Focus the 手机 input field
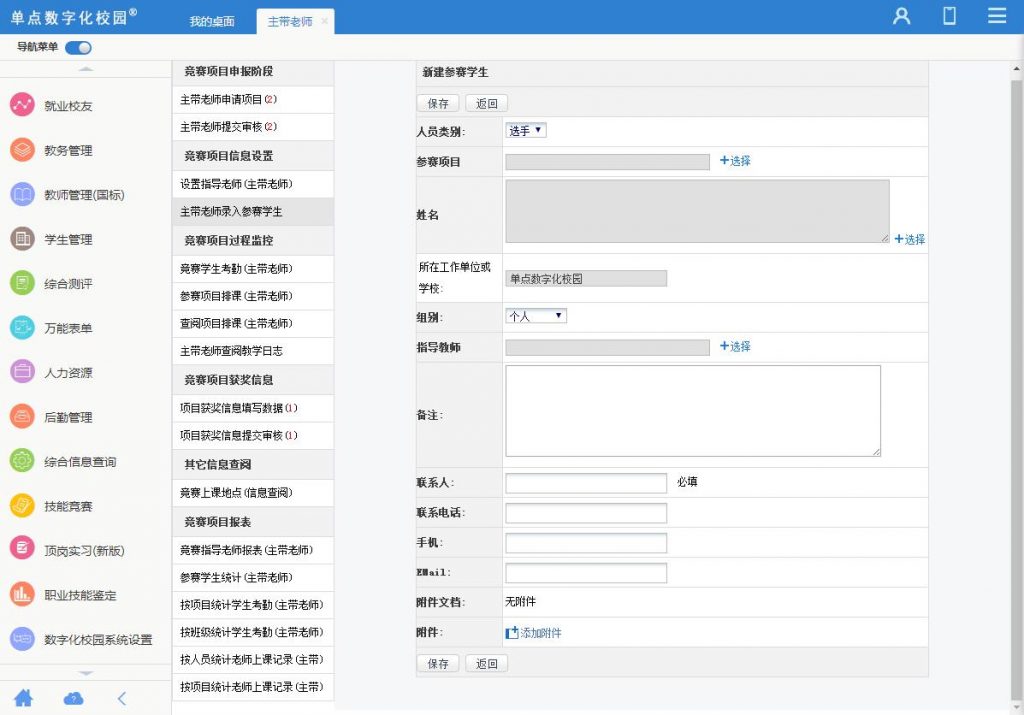The image size is (1024, 715). (x=586, y=543)
